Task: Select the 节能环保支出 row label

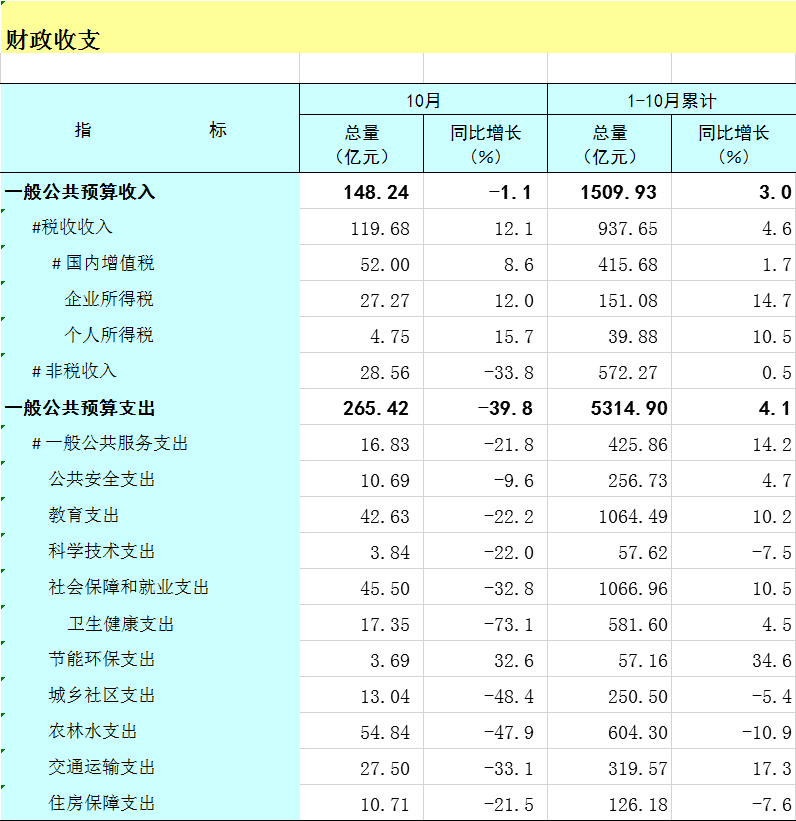Action: coord(102,659)
